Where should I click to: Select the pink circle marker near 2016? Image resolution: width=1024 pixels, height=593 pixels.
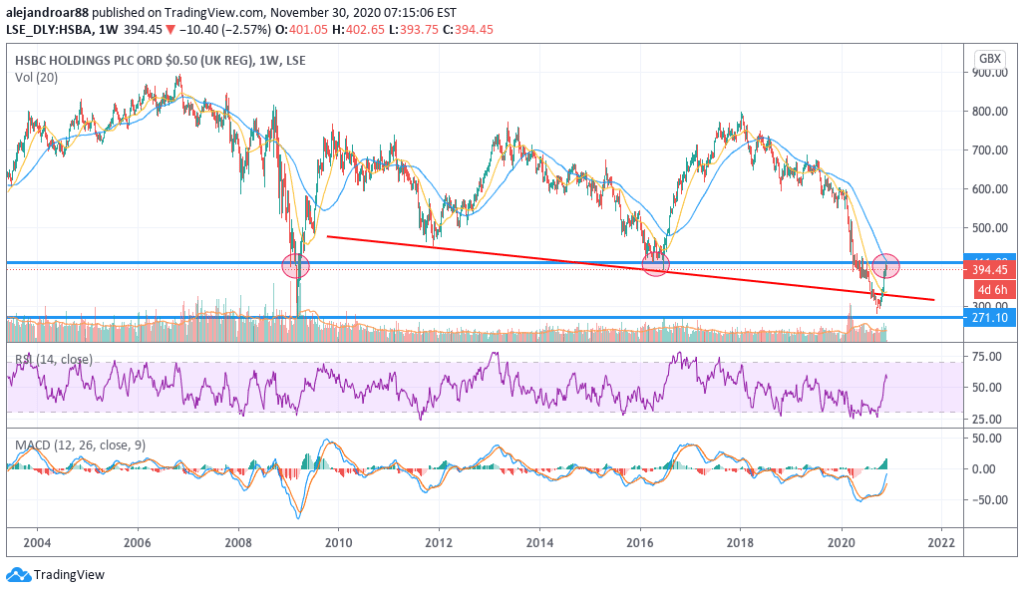point(655,264)
